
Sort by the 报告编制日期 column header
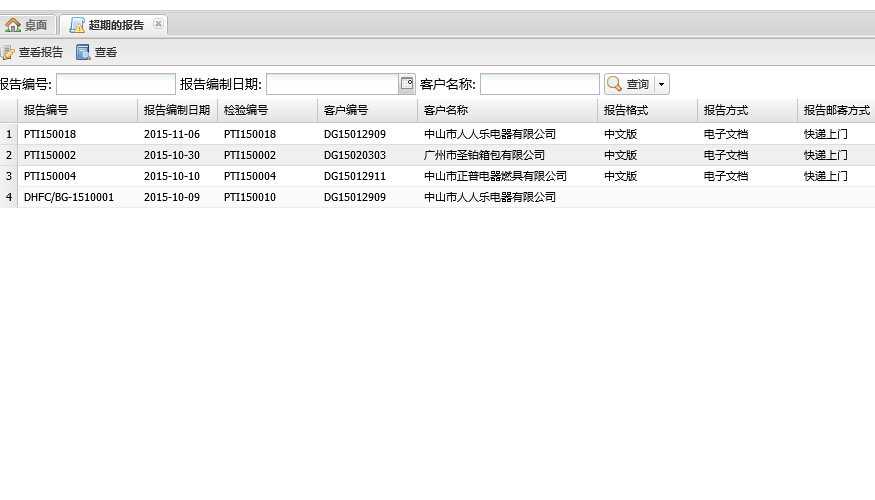click(176, 110)
